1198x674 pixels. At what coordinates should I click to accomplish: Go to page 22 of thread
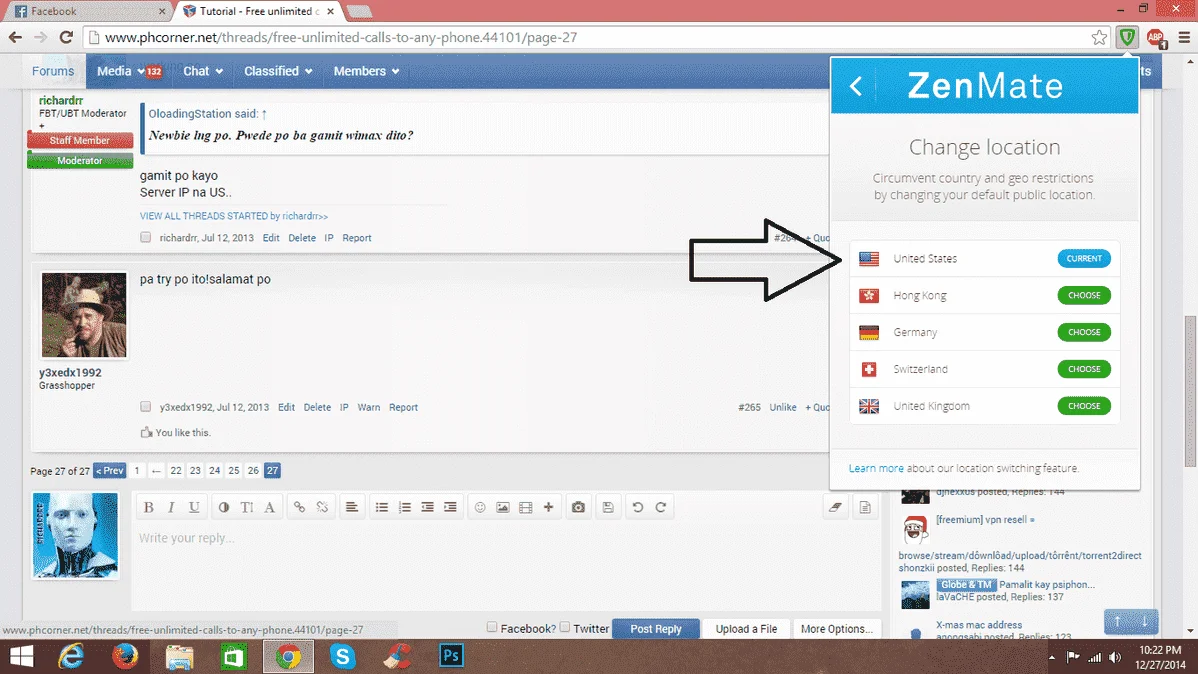coord(176,471)
